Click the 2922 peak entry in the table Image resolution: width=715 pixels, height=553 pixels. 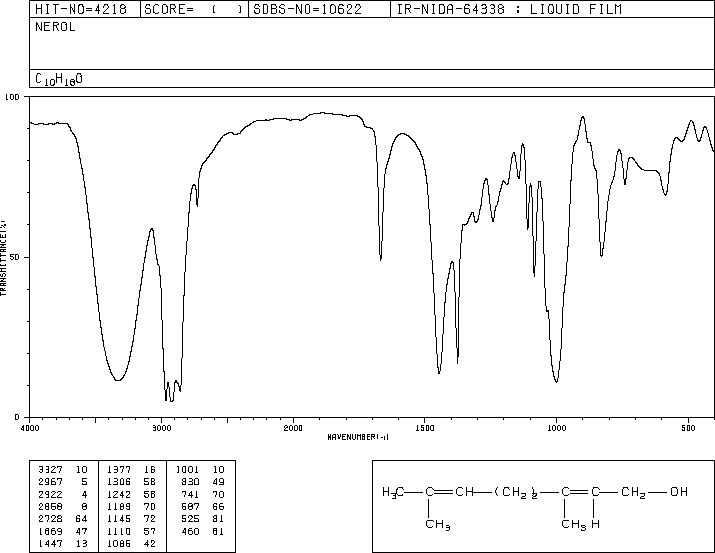(x=51, y=494)
